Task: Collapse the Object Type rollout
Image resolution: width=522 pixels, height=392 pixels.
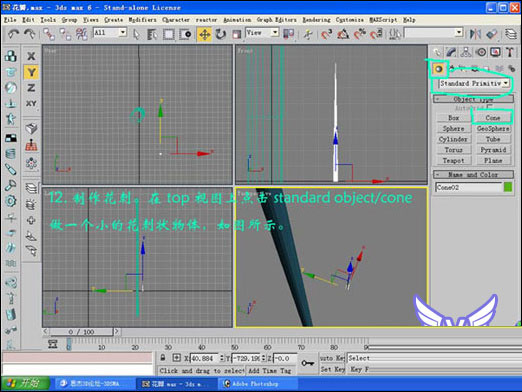Action: click(473, 99)
